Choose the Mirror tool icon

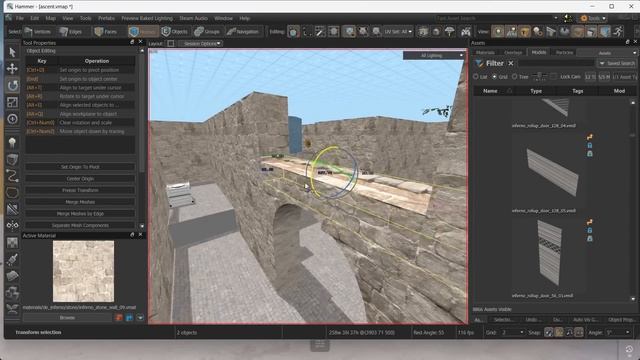(x=12, y=226)
